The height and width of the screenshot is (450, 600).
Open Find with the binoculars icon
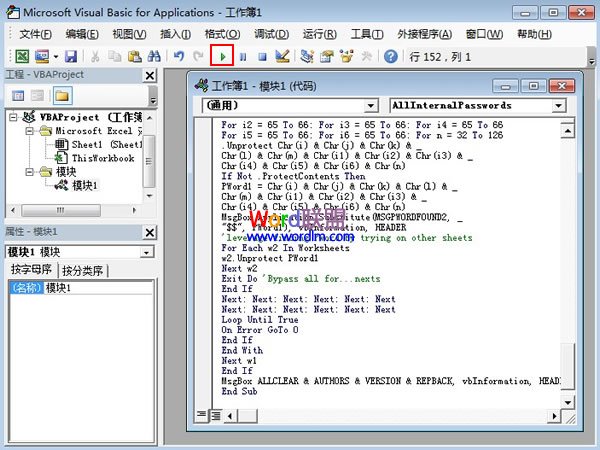(154, 57)
